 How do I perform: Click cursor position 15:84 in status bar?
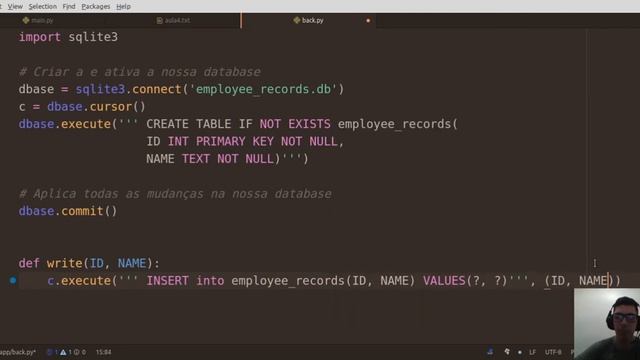[x=103, y=352]
